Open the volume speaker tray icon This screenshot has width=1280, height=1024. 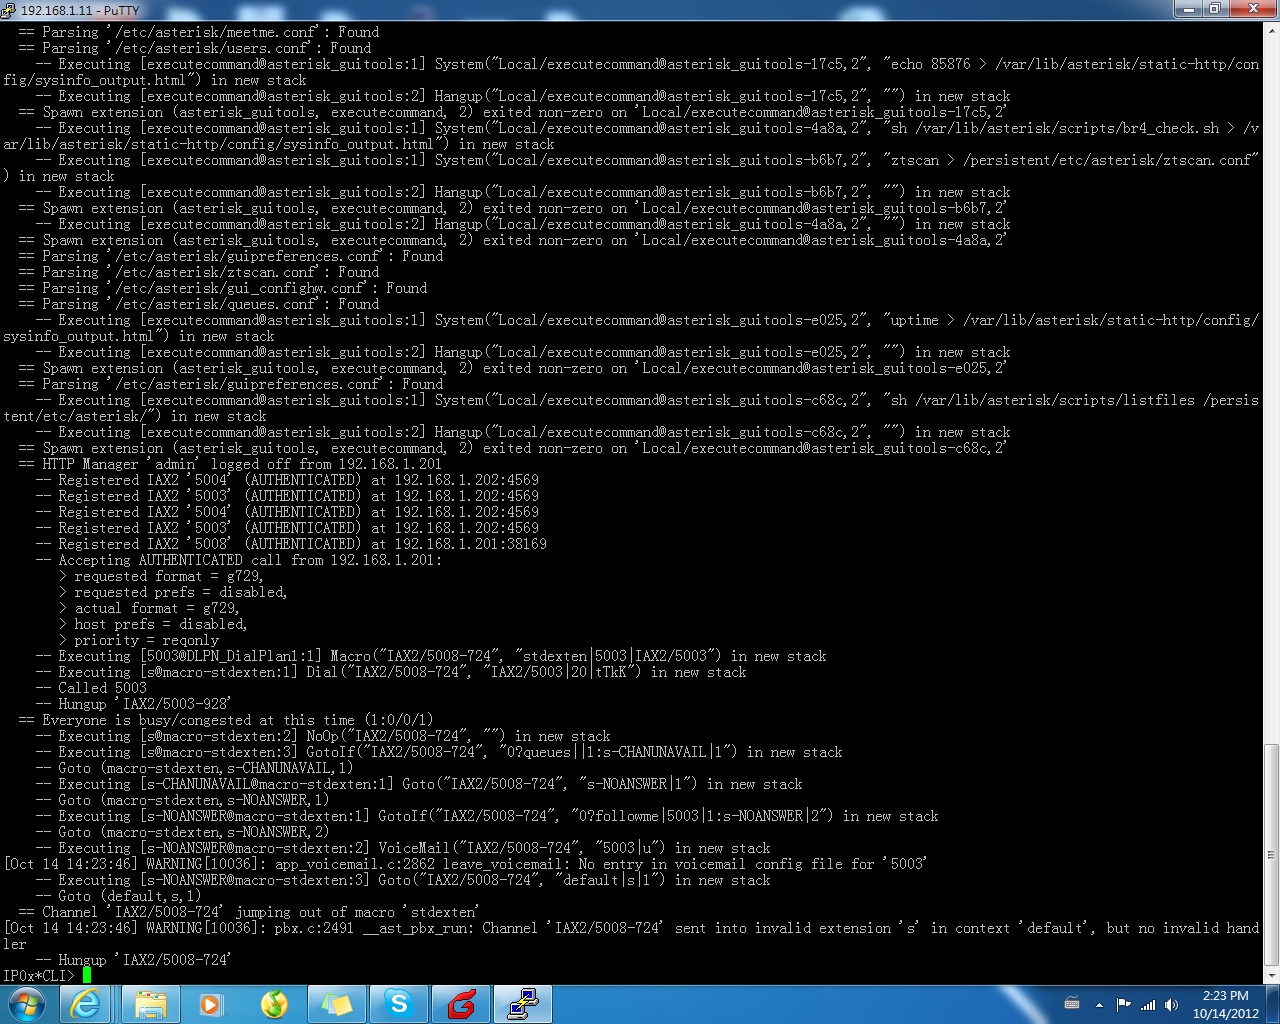point(1171,1005)
